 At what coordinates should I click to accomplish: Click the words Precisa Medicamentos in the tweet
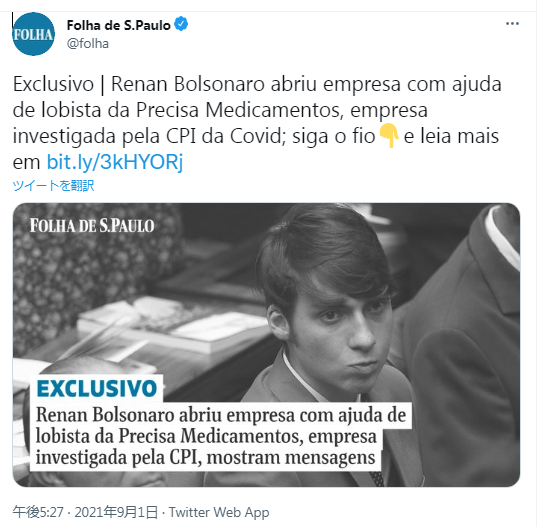[x=237, y=110]
